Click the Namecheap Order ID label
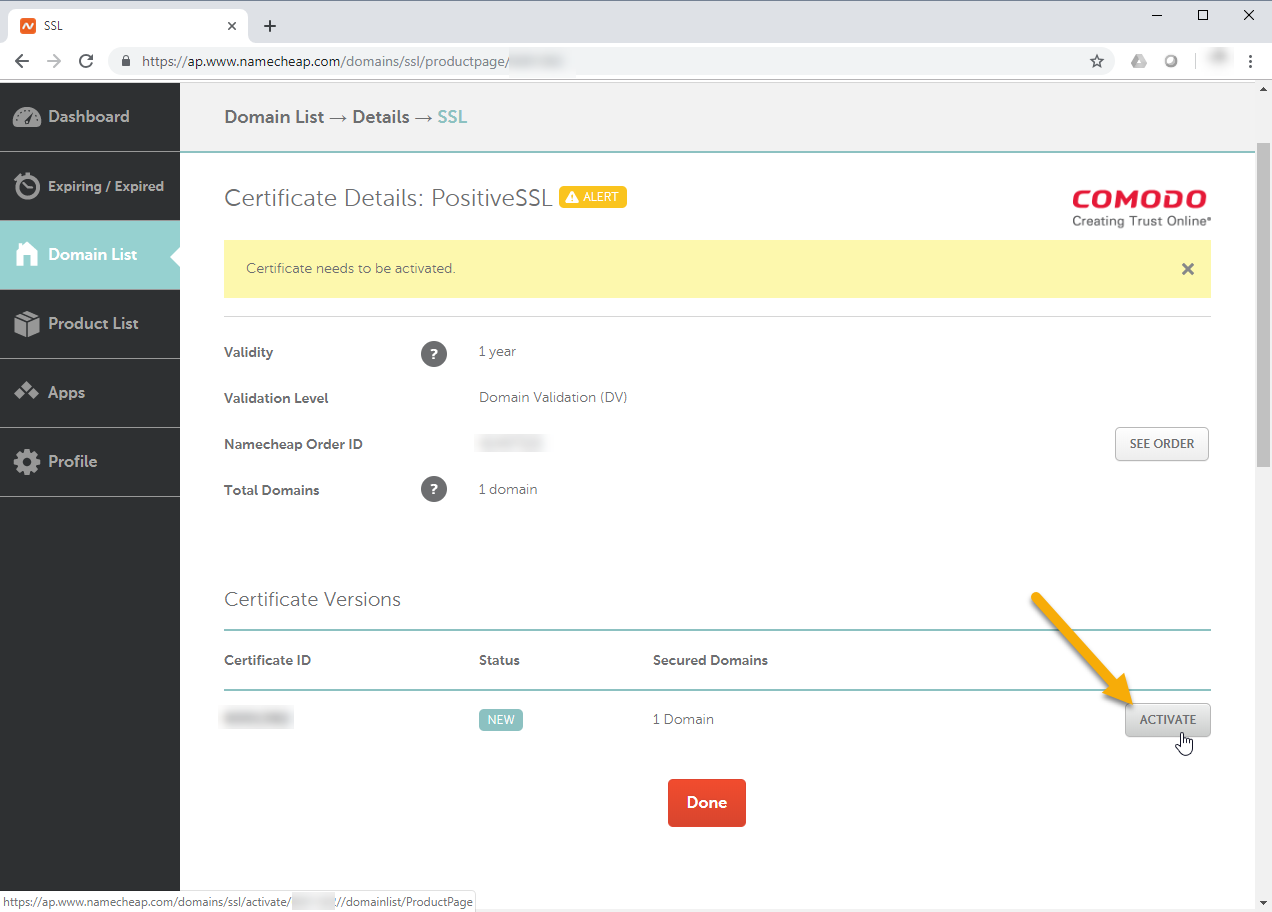 (x=293, y=444)
